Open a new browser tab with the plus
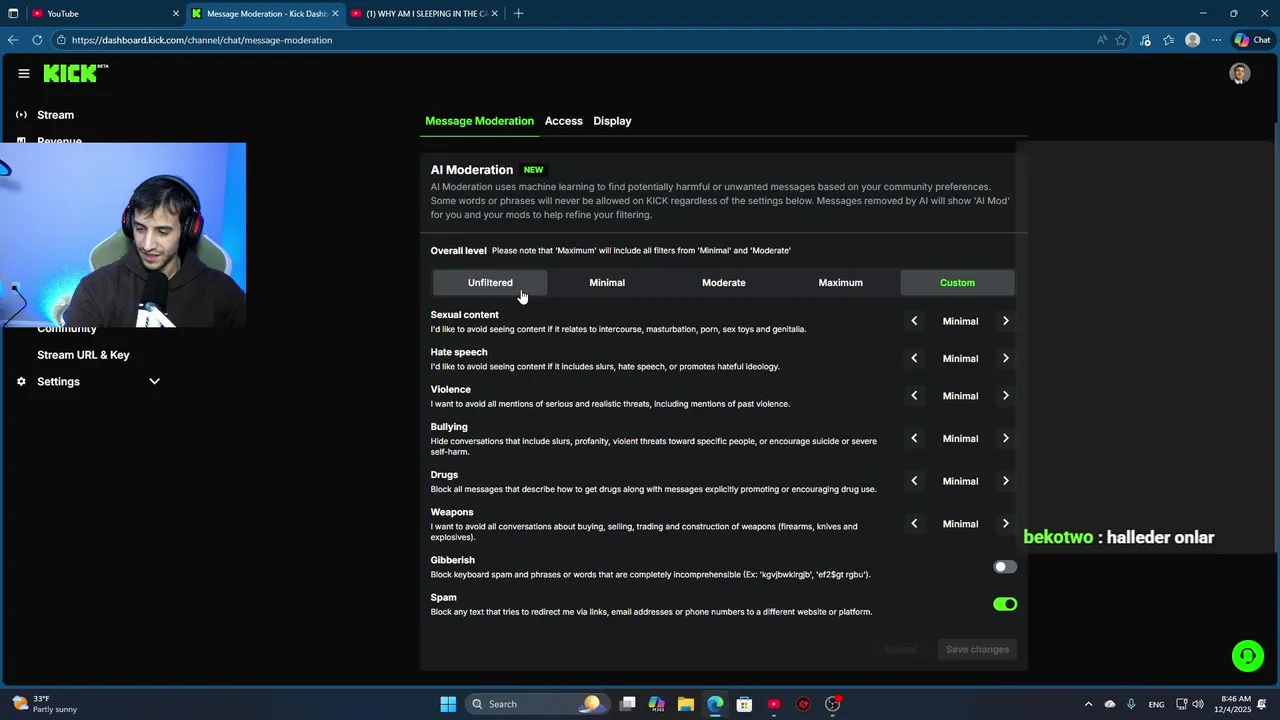Viewport: 1280px width, 720px height. point(518,14)
